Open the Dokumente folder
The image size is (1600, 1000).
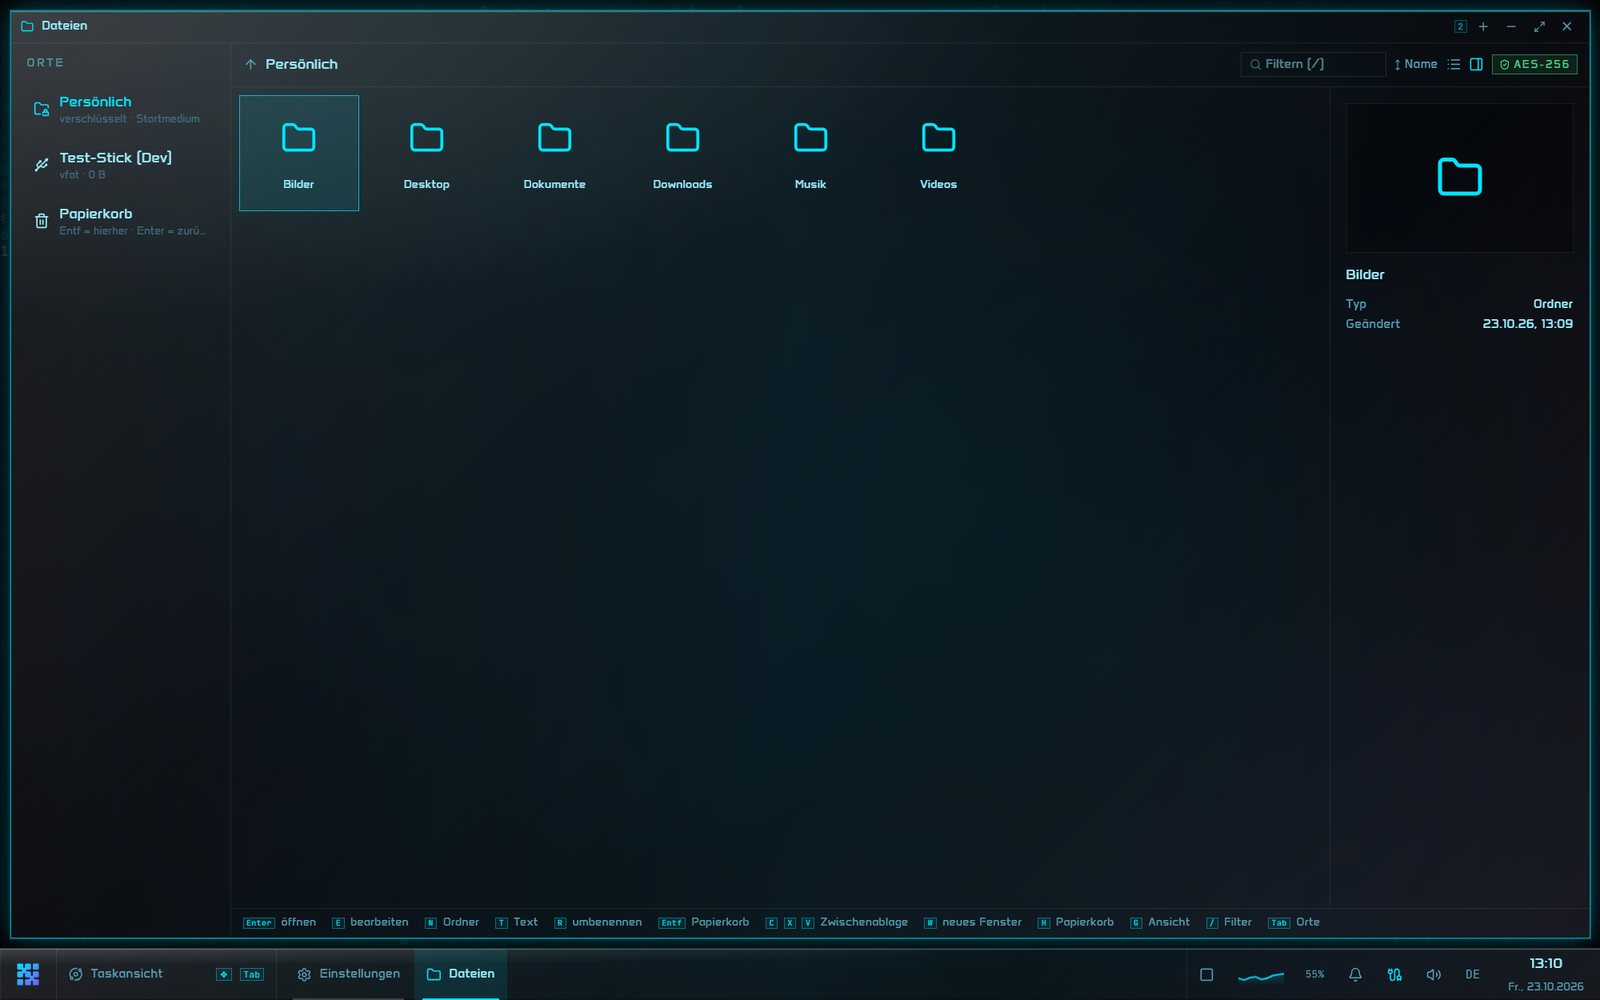(x=555, y=153)
